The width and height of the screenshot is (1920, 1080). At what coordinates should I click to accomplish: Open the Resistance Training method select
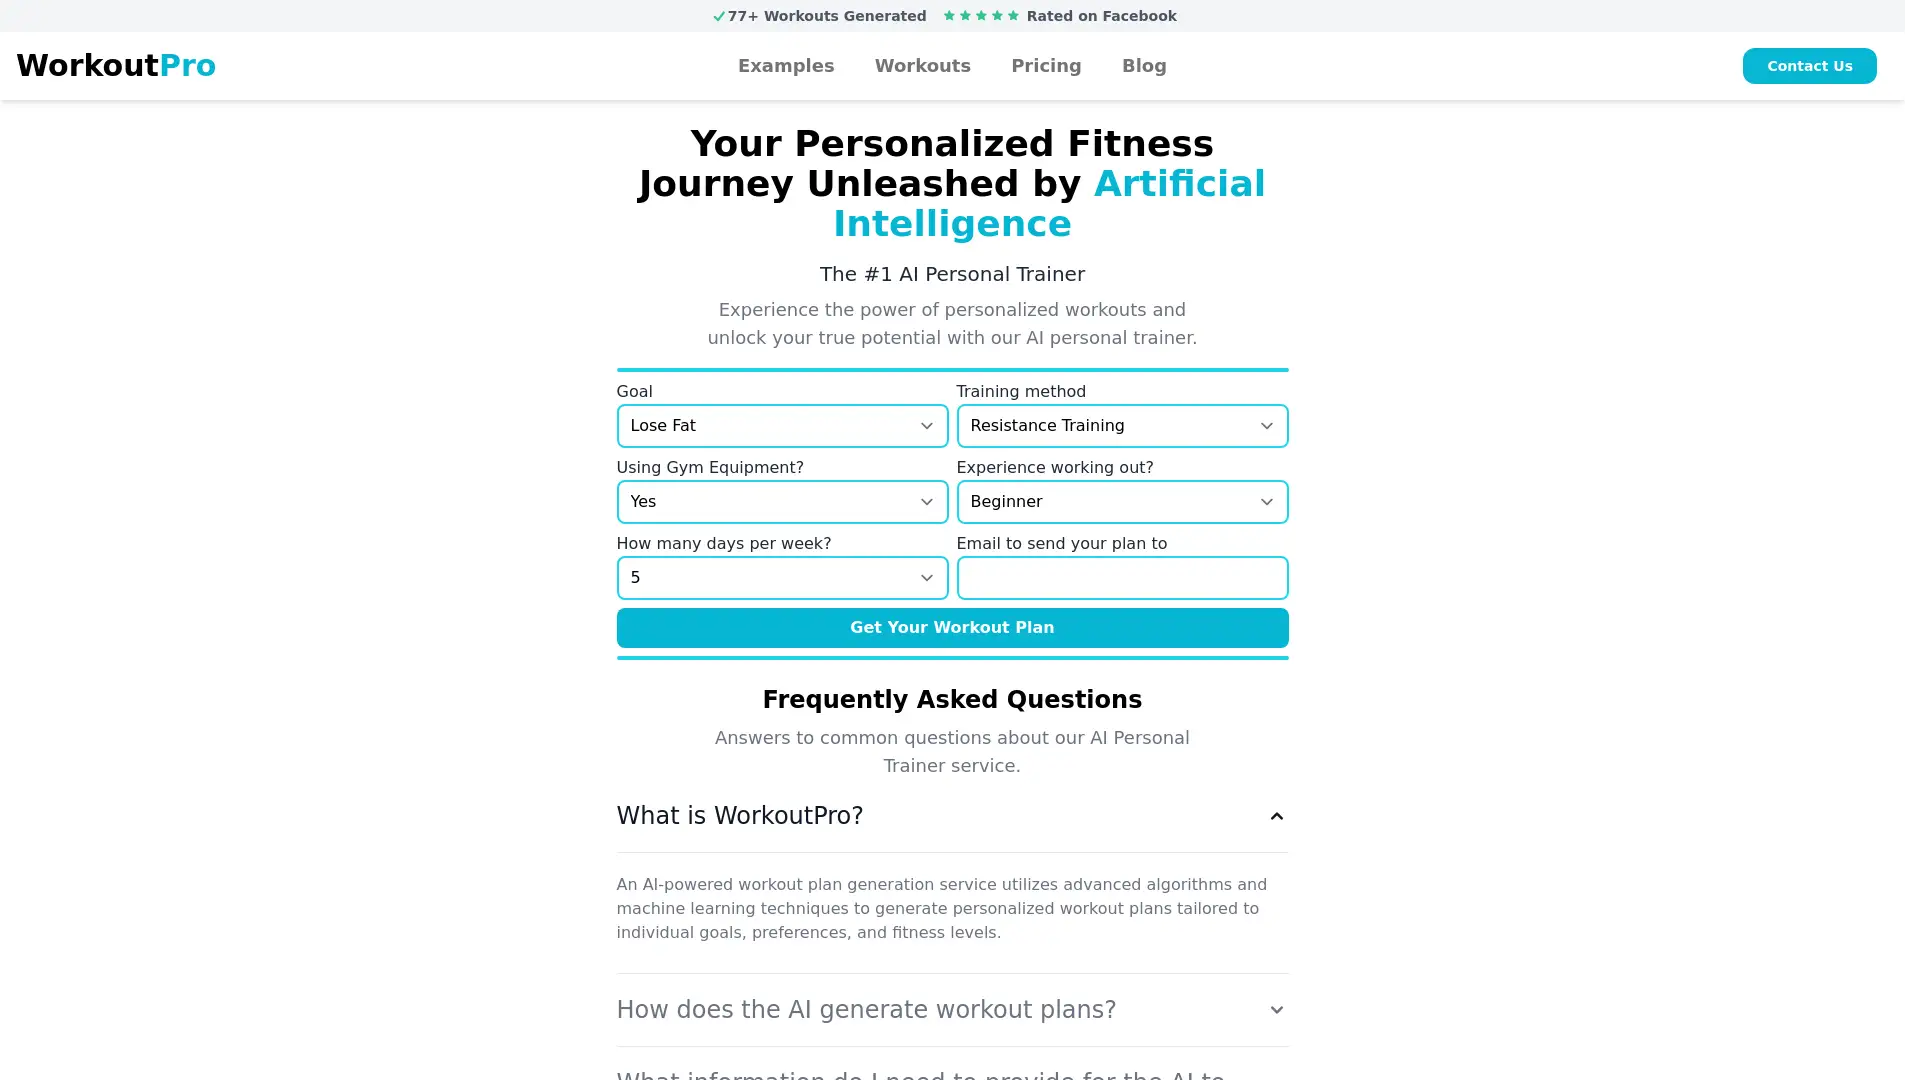1122,426
